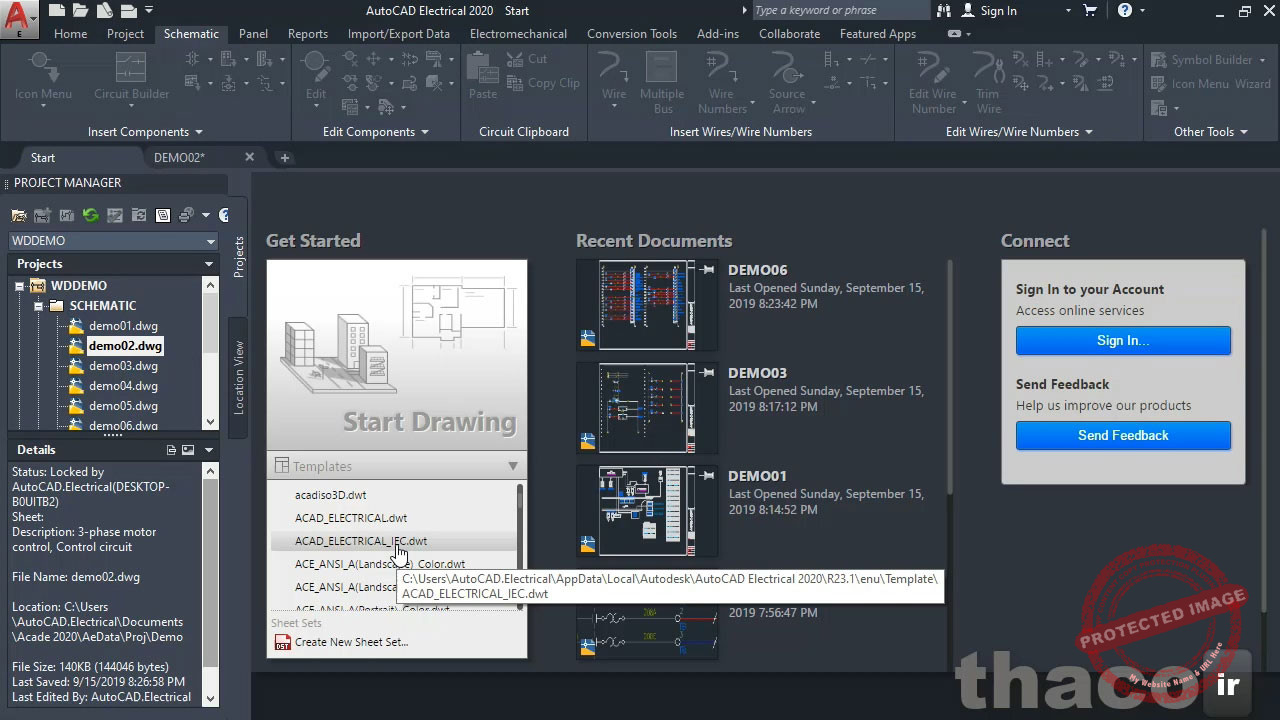Switch to the Electromechanical ribbon tab
Viewport: 1280px width, 720px height.
(518, 33)
